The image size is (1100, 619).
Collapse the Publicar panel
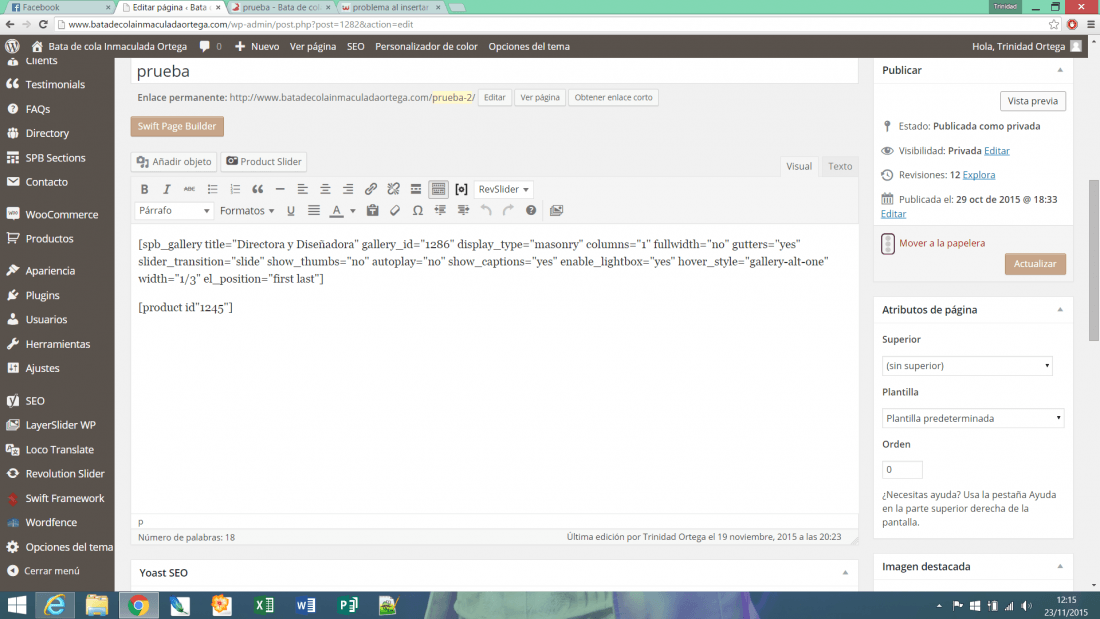(x=1060, y=70)
